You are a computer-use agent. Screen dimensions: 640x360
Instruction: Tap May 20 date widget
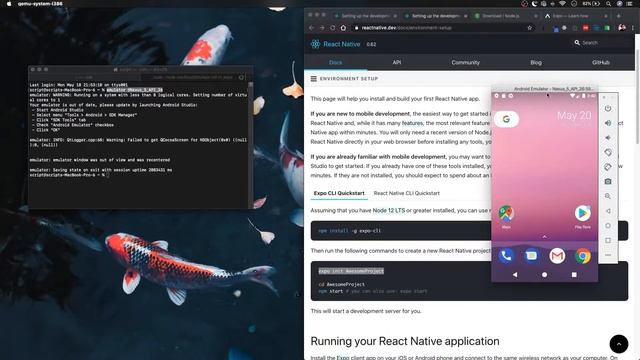[574, 116]
